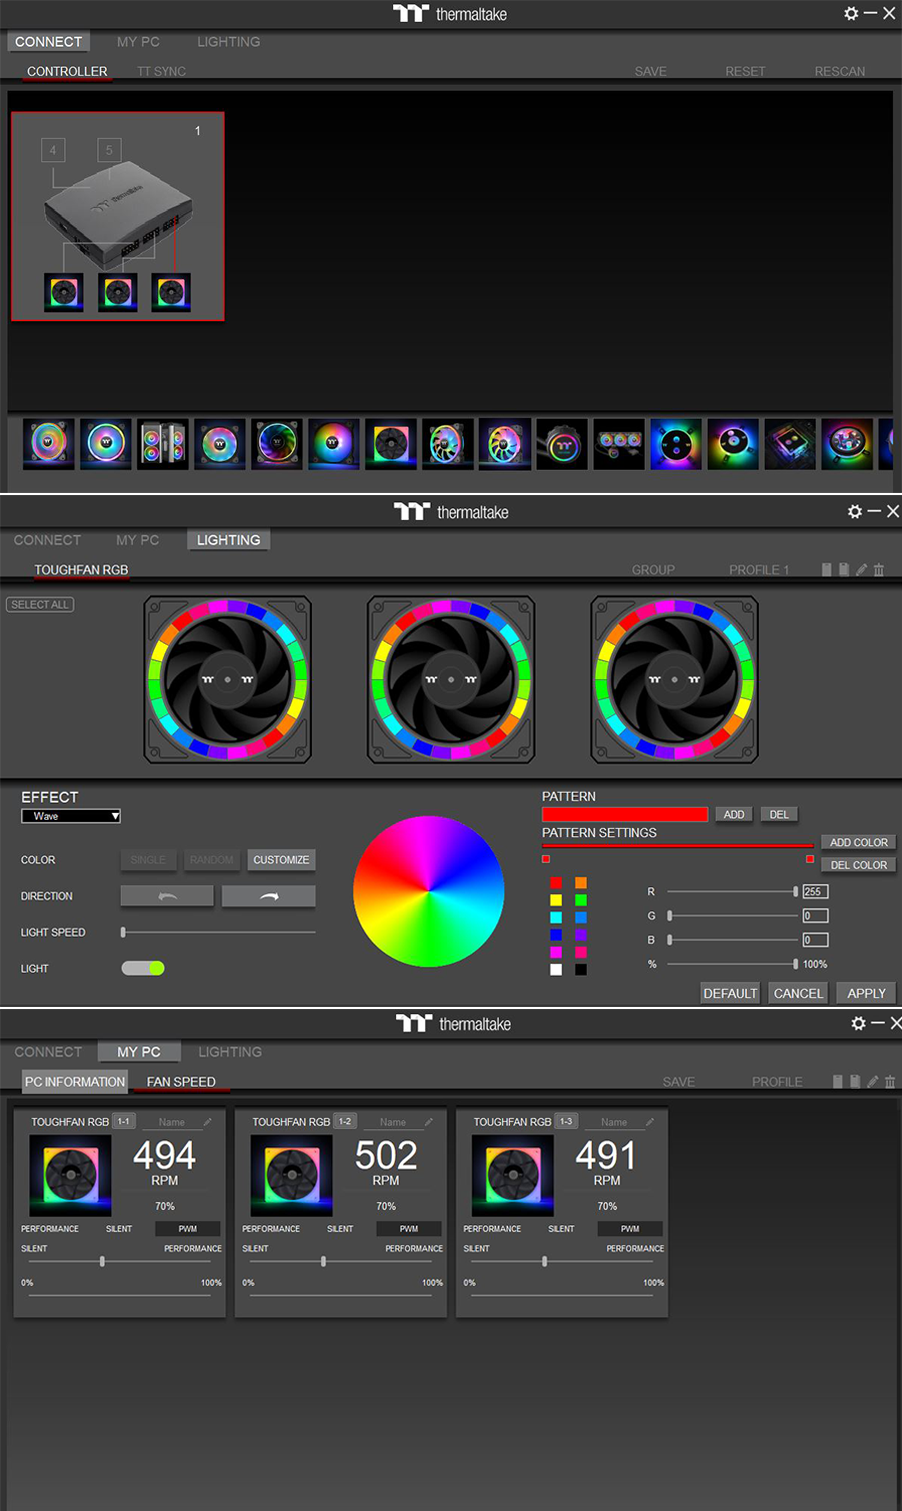This screenshot has height=1511, width=902.
Task: Click pencil icon beside PROFILE in Fan Speed window
Action: point(872,1081)
